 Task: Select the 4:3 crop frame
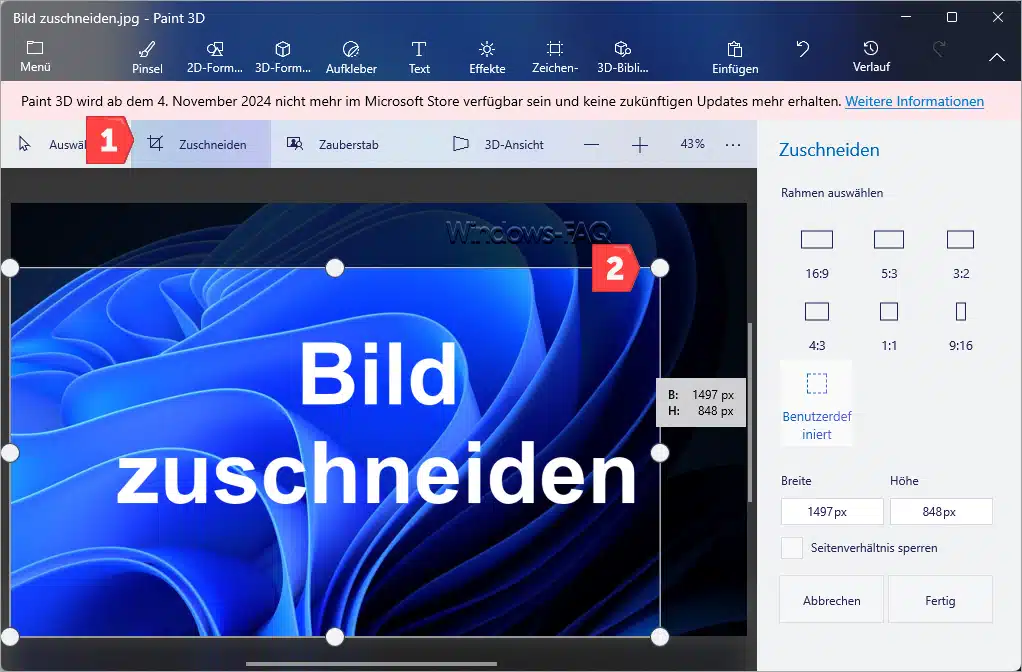817,326
